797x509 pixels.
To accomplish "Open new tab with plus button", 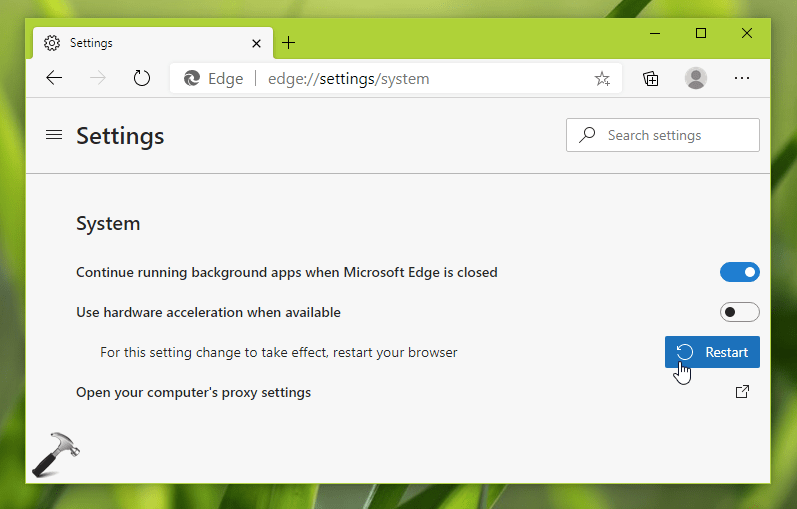I will point(288,43).
